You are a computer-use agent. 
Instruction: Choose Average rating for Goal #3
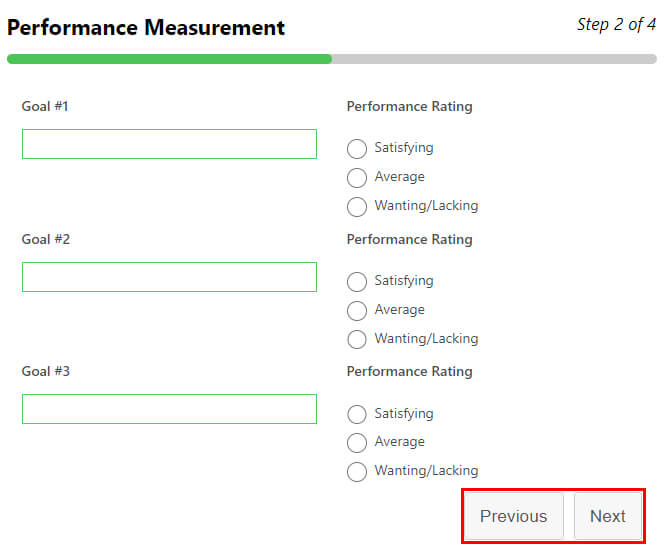click(357, 443)
